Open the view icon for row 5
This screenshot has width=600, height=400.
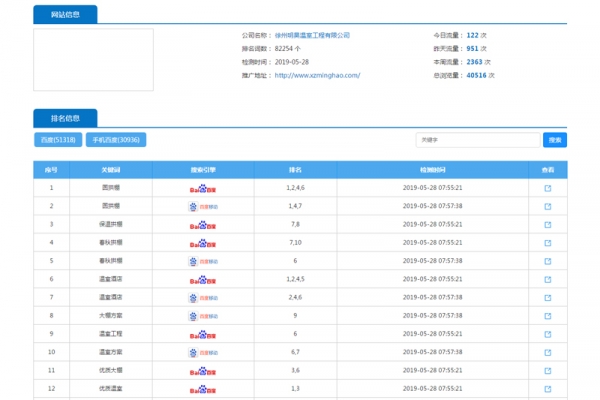[548, 261]
